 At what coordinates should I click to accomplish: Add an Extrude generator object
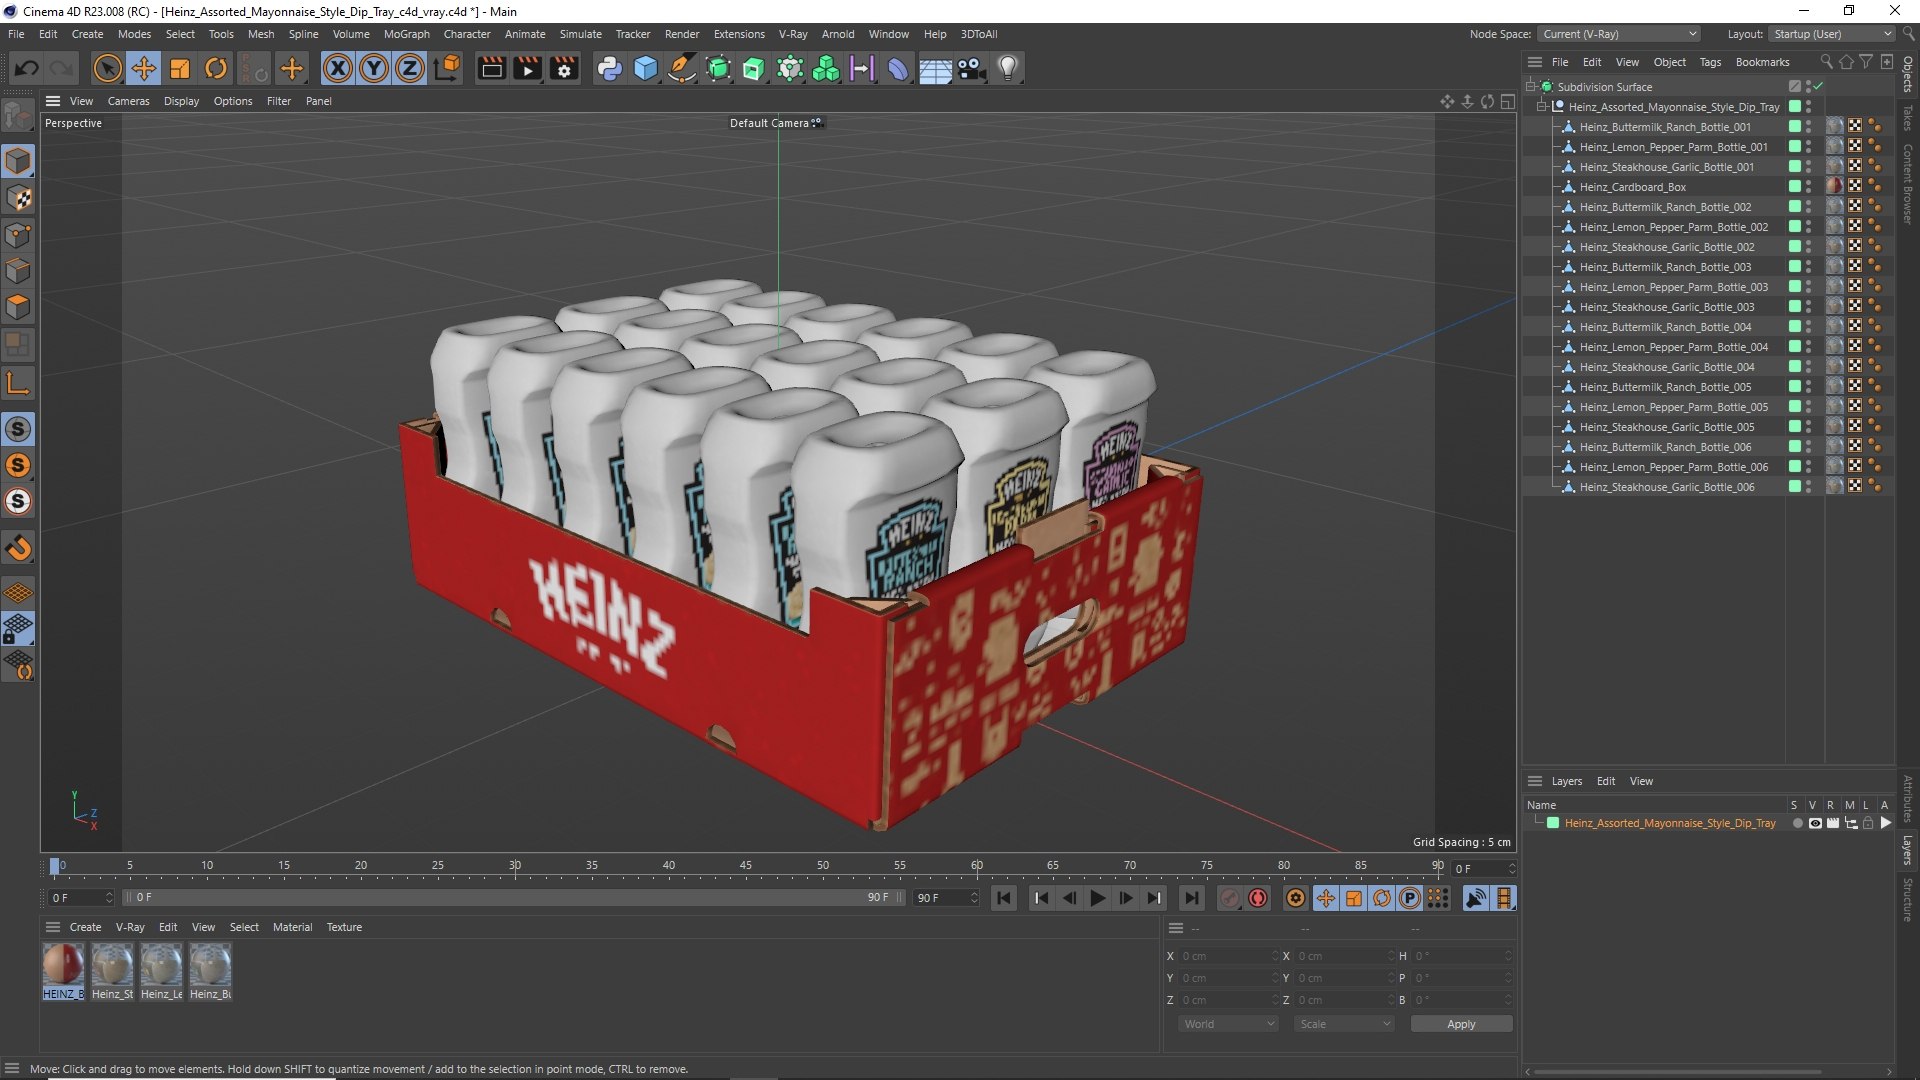tap(754, 68)
